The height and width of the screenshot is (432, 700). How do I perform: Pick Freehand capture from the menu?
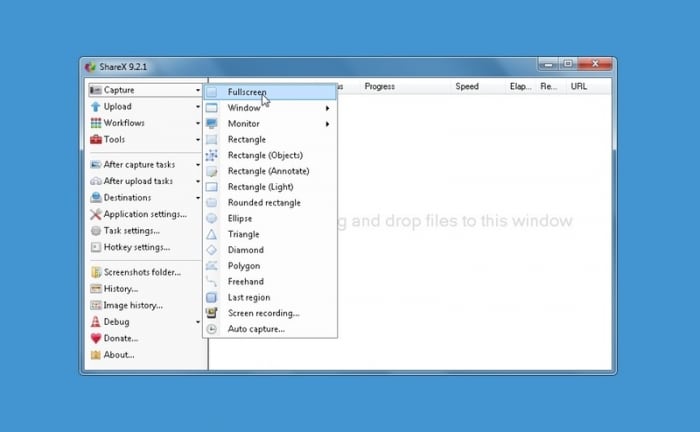247,282
